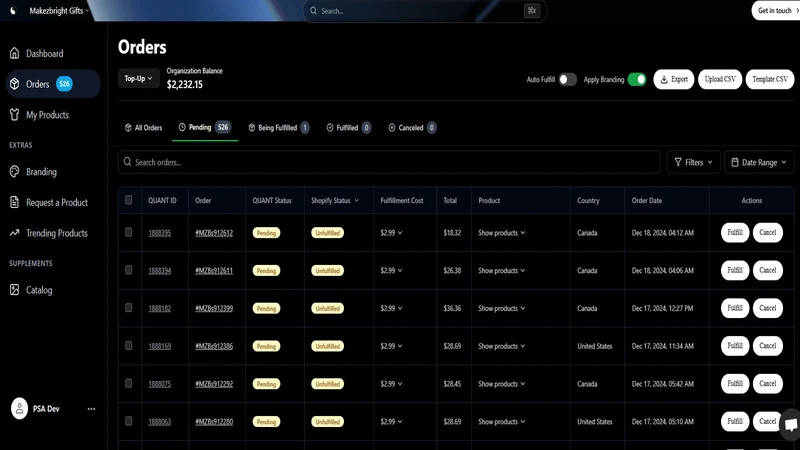This screenshot has height=450, width=800.
Task: Switch to the Pending tab
Action: coord(205,127)
